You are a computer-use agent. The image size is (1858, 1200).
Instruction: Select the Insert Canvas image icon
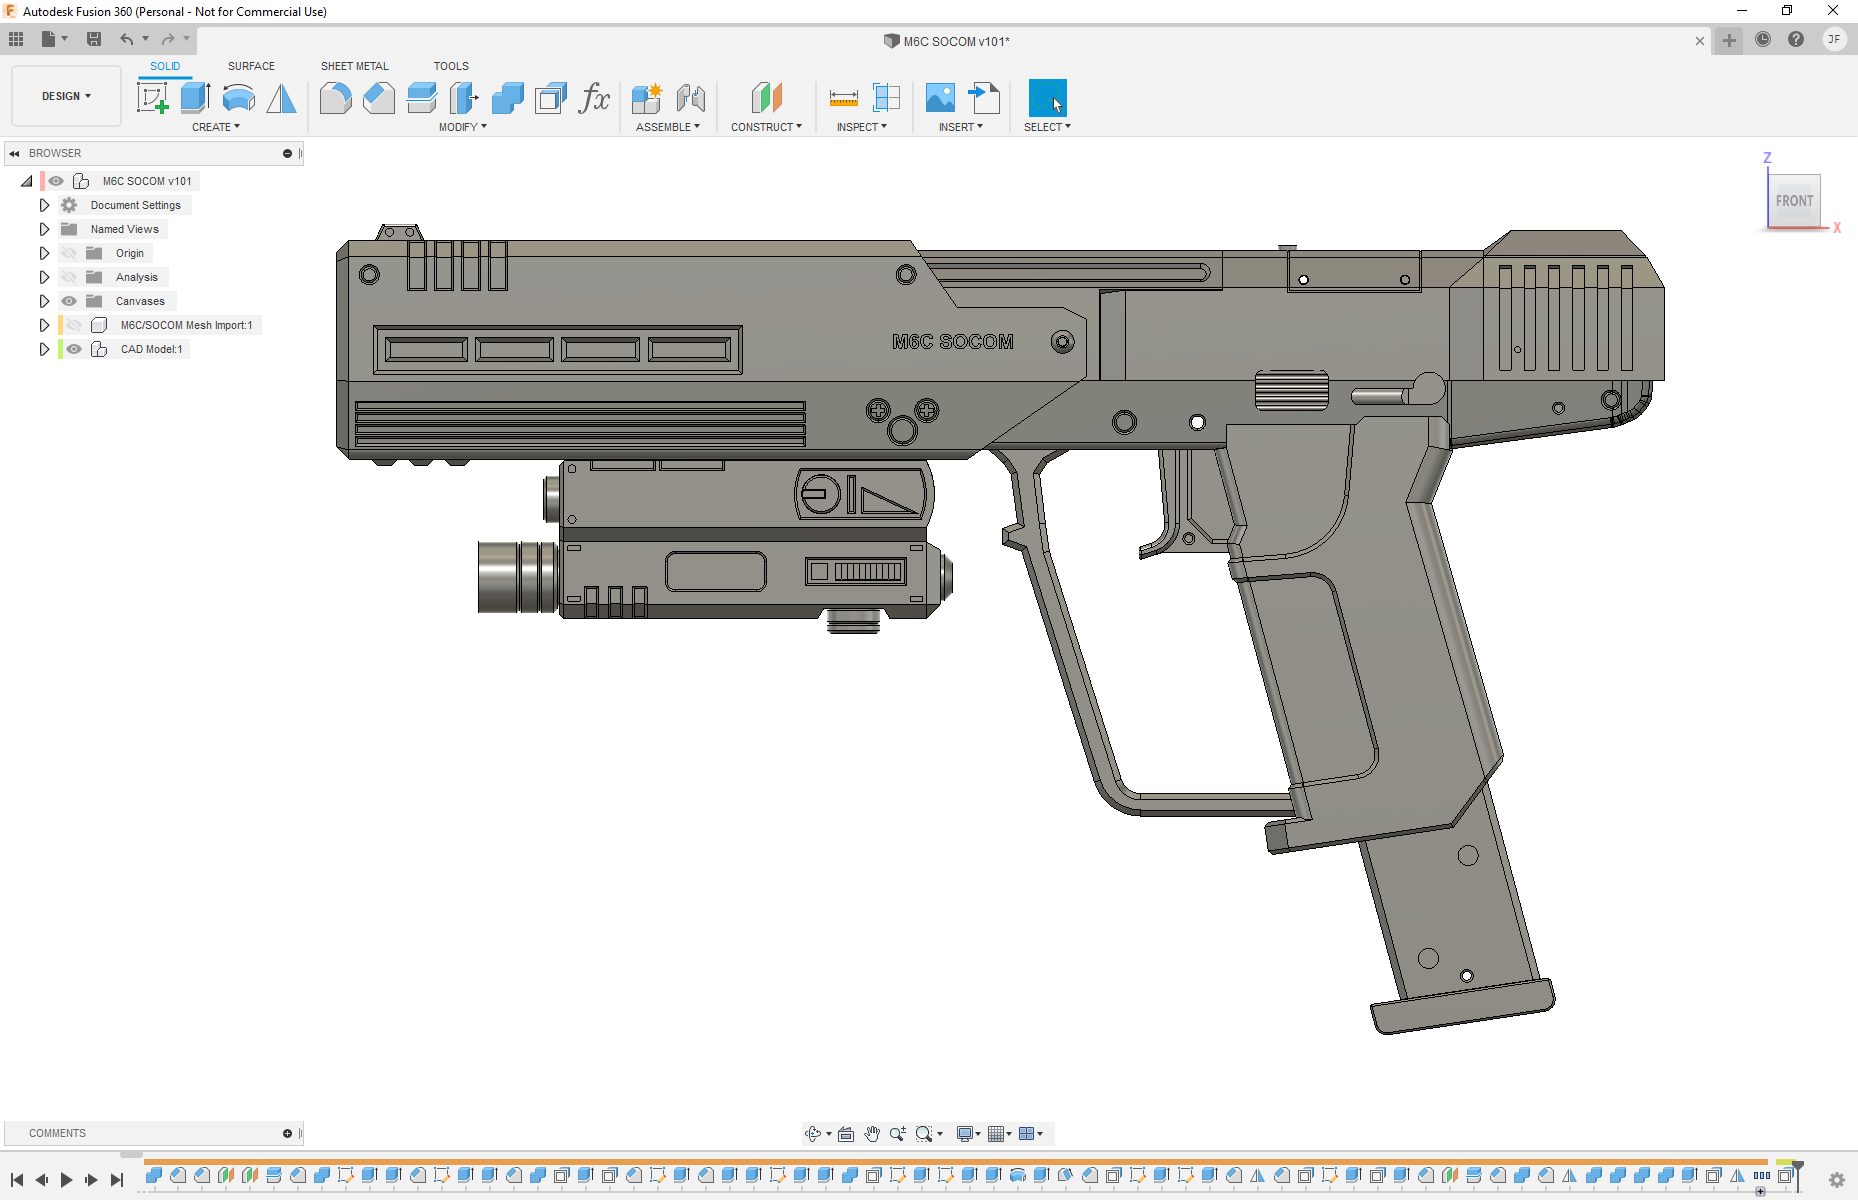940,98
